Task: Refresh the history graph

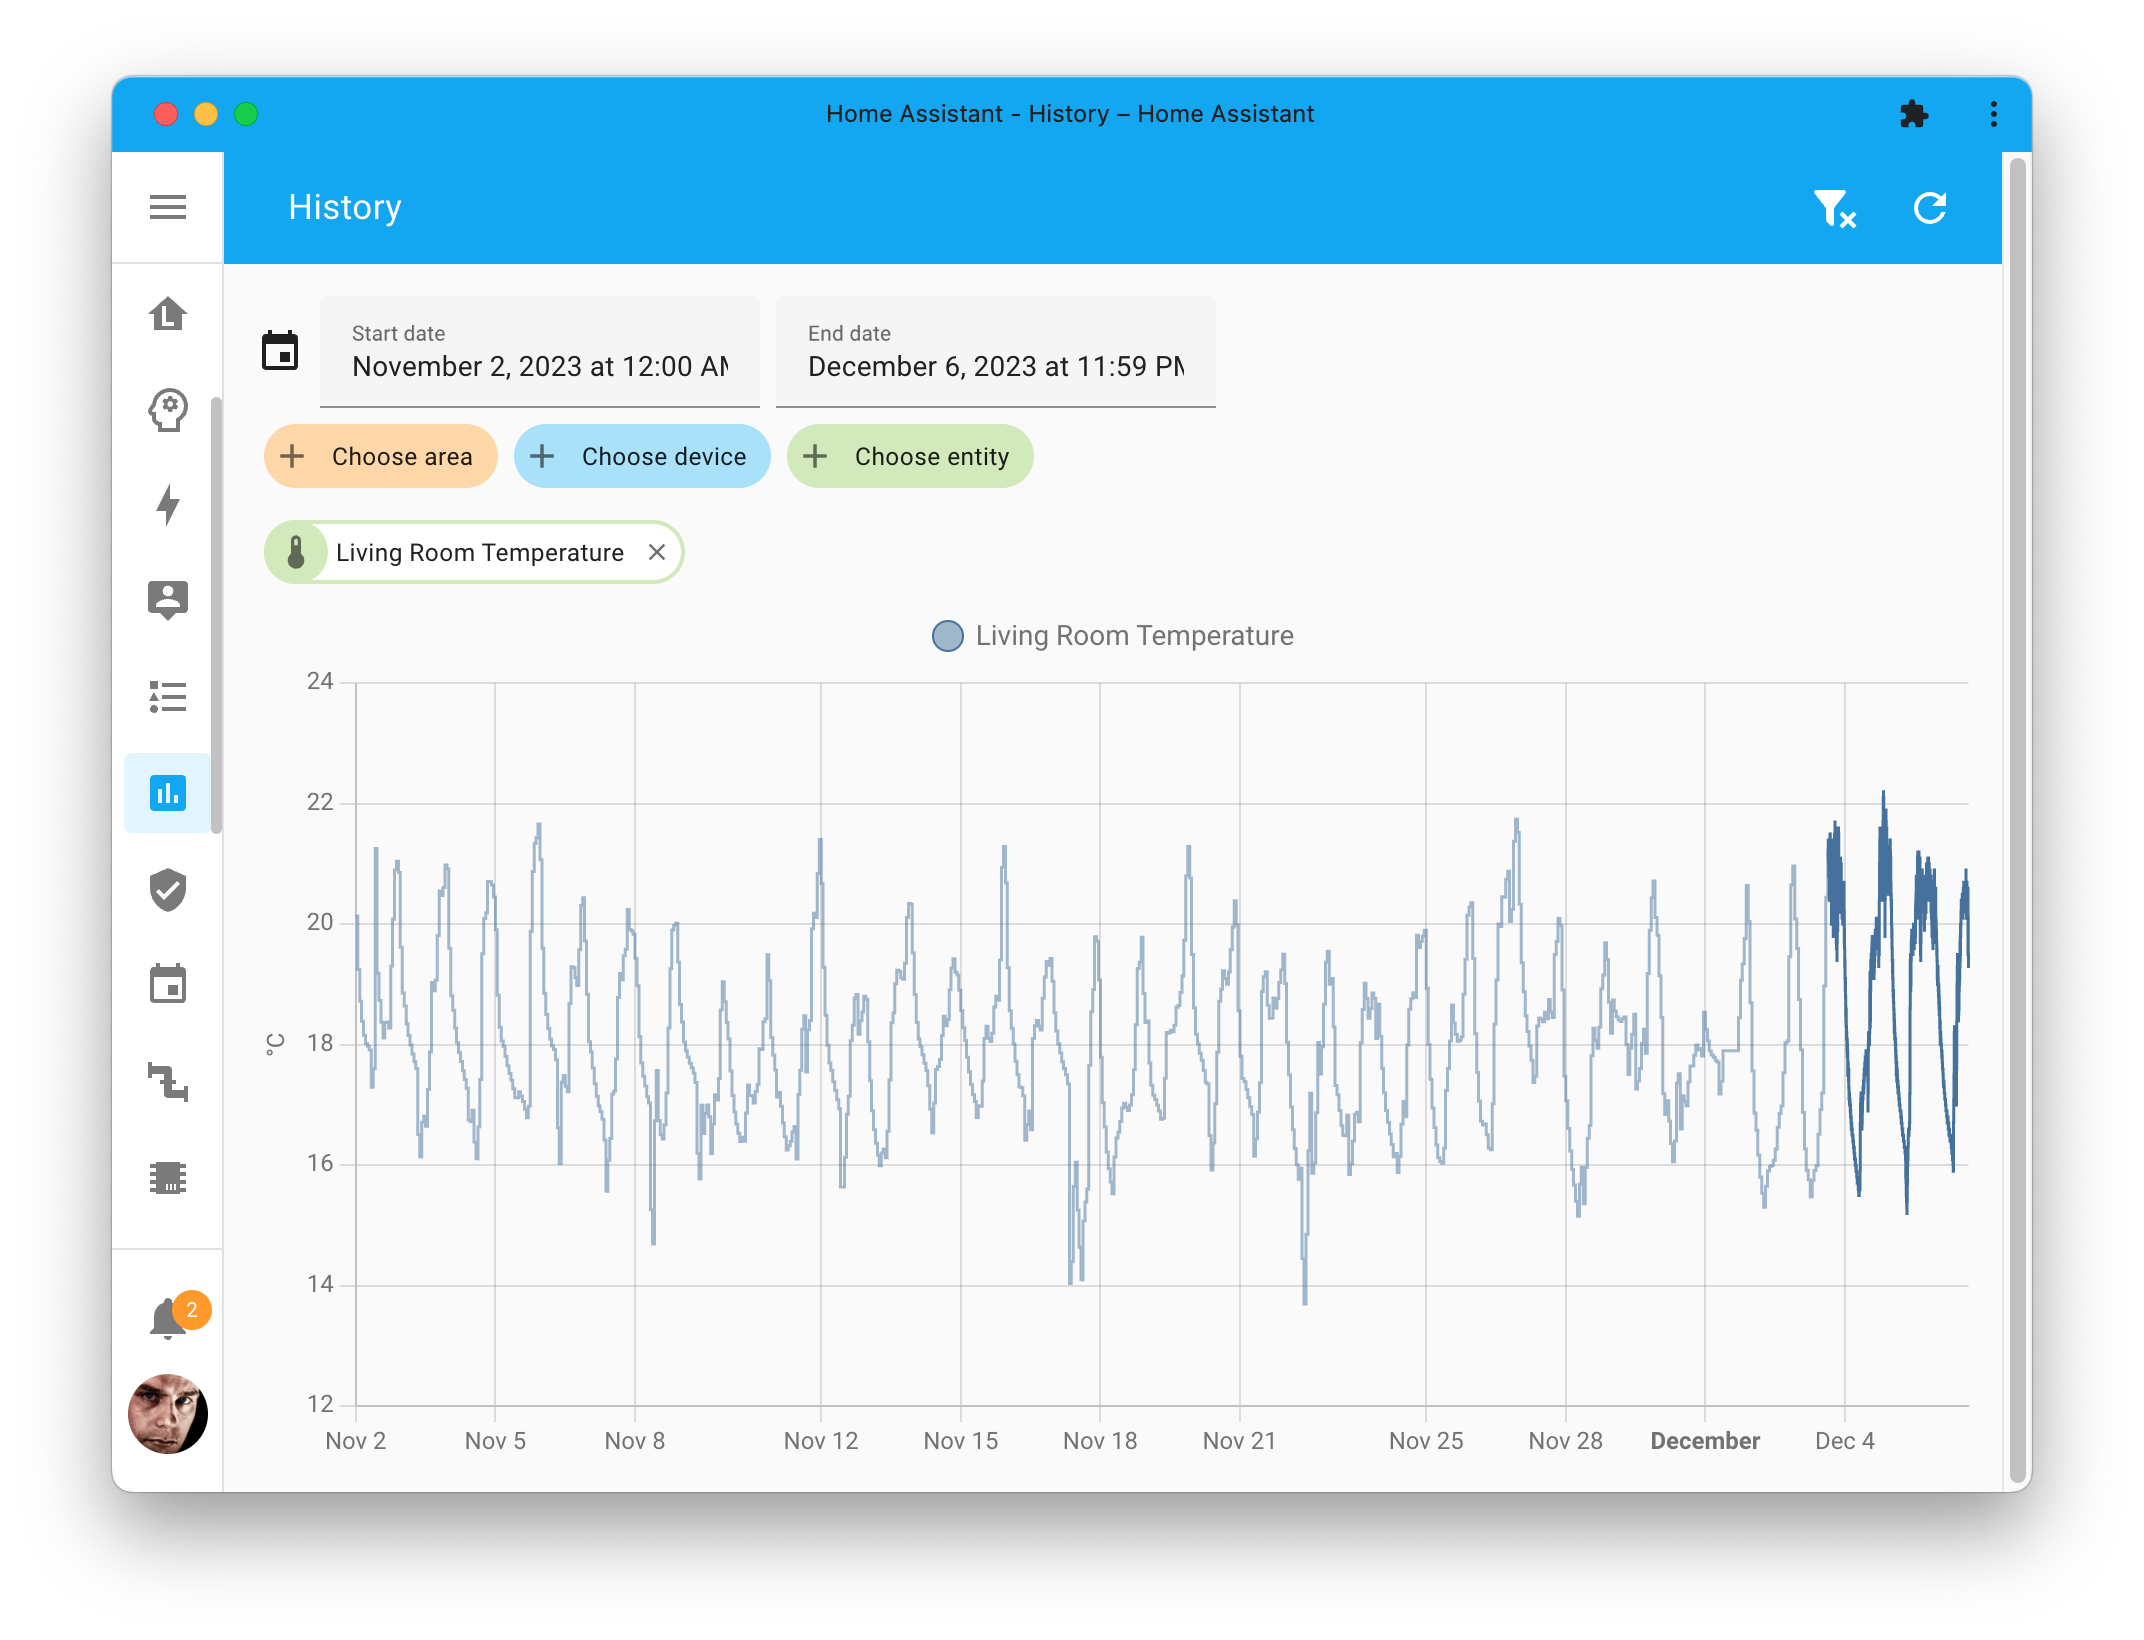Action: [x=1929, y=209]
